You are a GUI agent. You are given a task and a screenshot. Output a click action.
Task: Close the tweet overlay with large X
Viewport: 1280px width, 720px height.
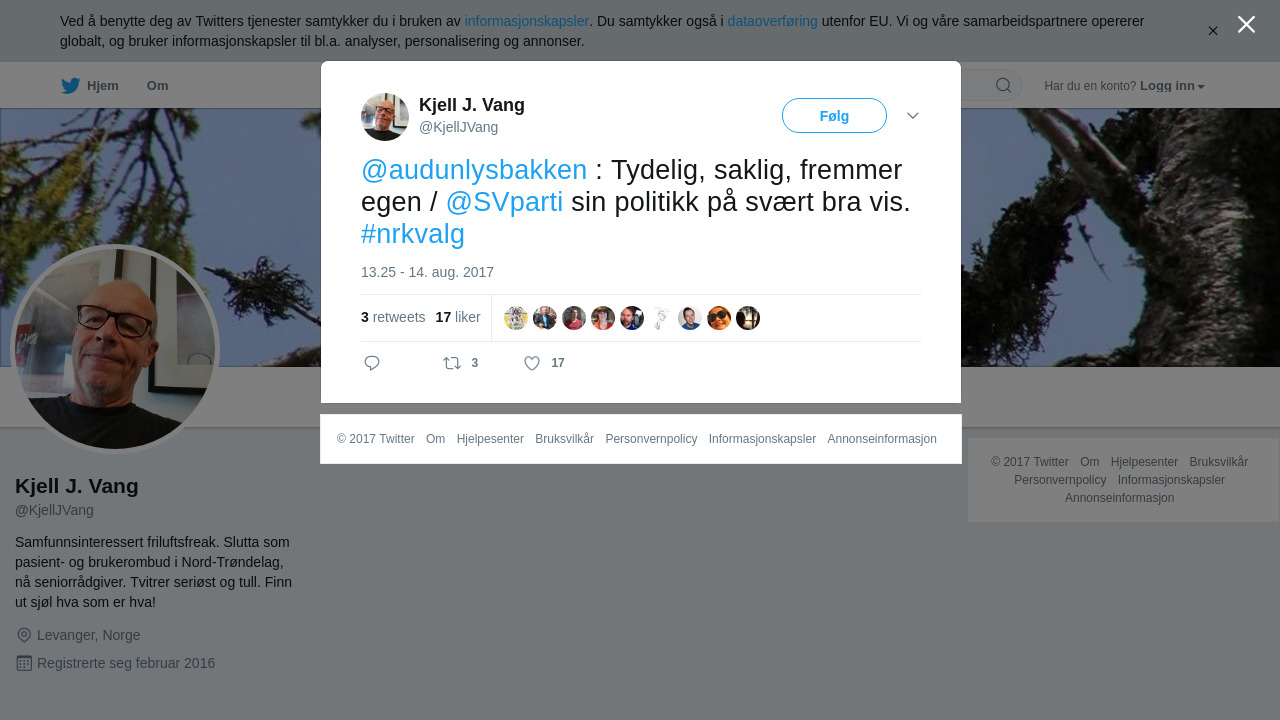(1246, 24)
